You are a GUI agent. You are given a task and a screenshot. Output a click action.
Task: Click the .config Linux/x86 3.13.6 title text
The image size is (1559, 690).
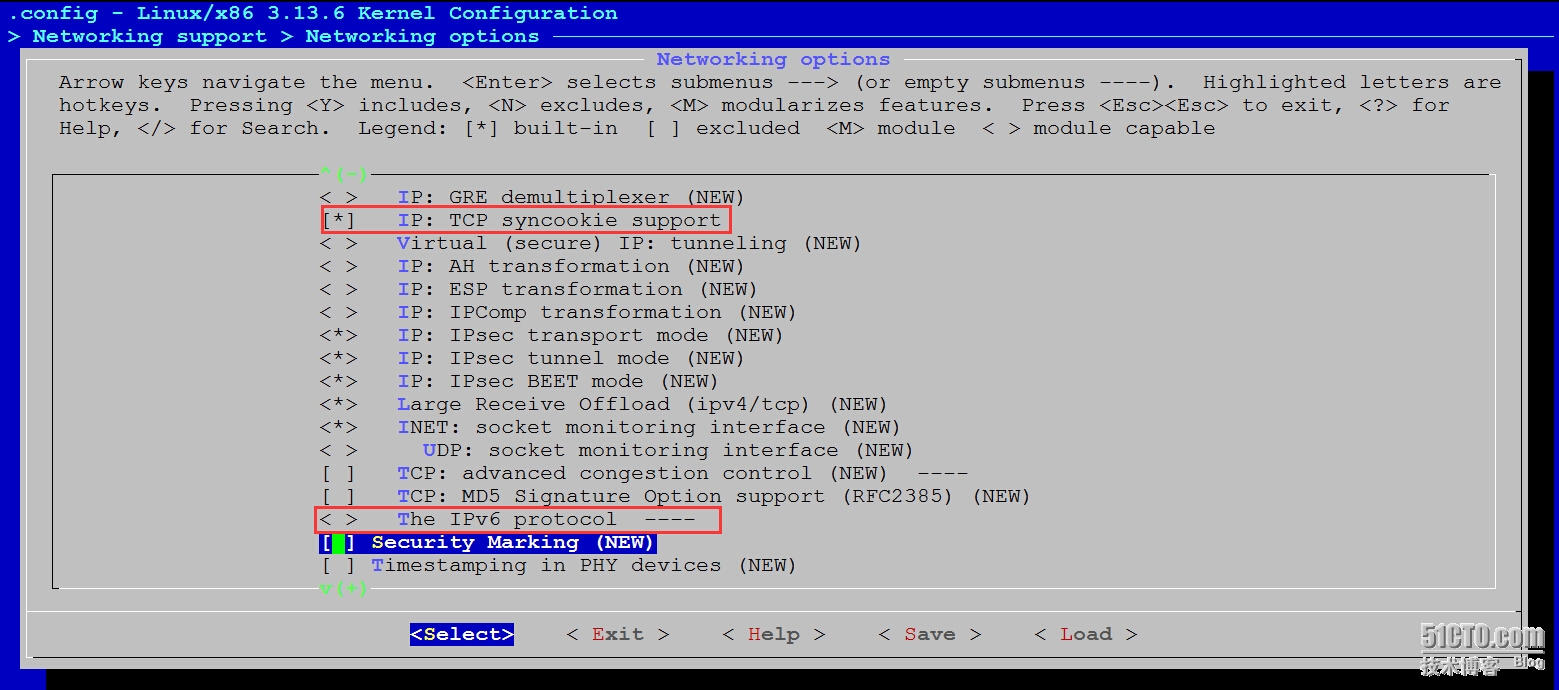point(313,13)
